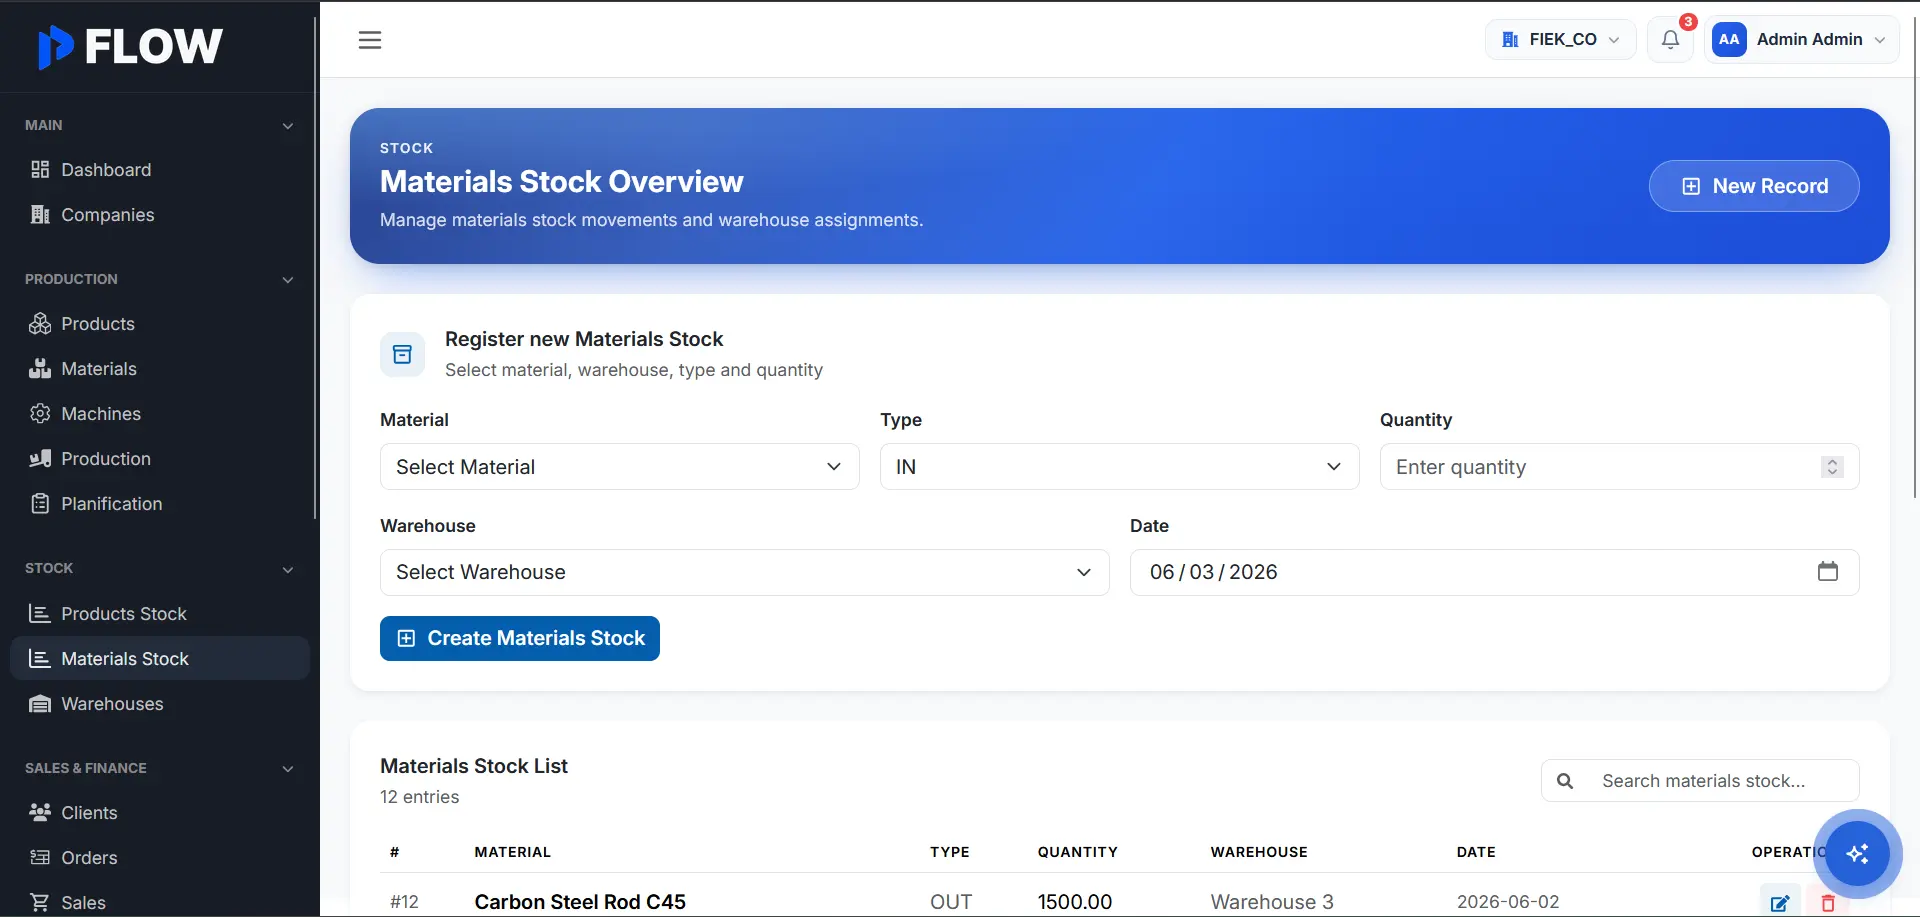Click the Planification clipboard icon
Image resolution: width=1920 pixels, height=917 pixels.
click(x=40, y=504)
